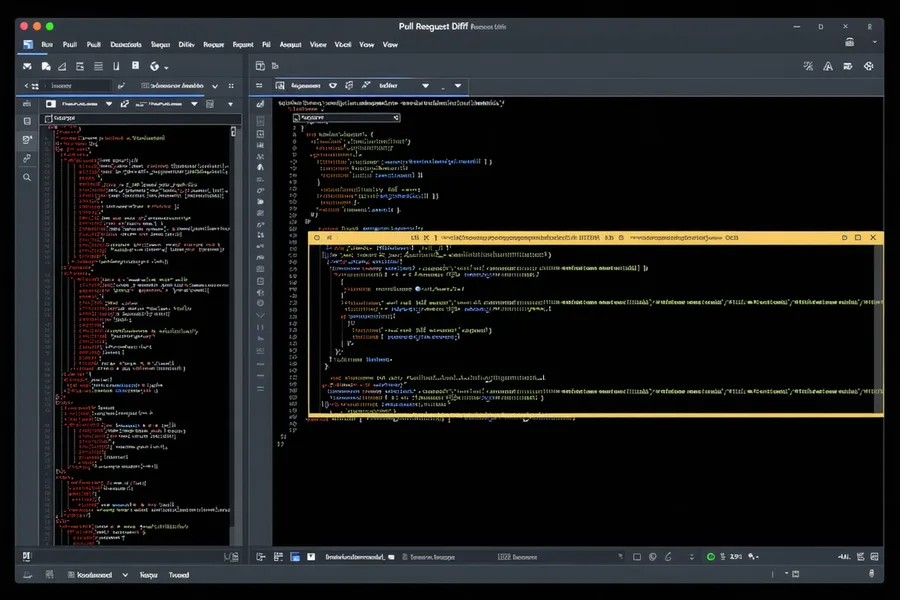Image resolution: width=900 pixels, height=600 pixels.
Task: Click the save bookmark toolbar icon
Action: (x=135, y=66)
